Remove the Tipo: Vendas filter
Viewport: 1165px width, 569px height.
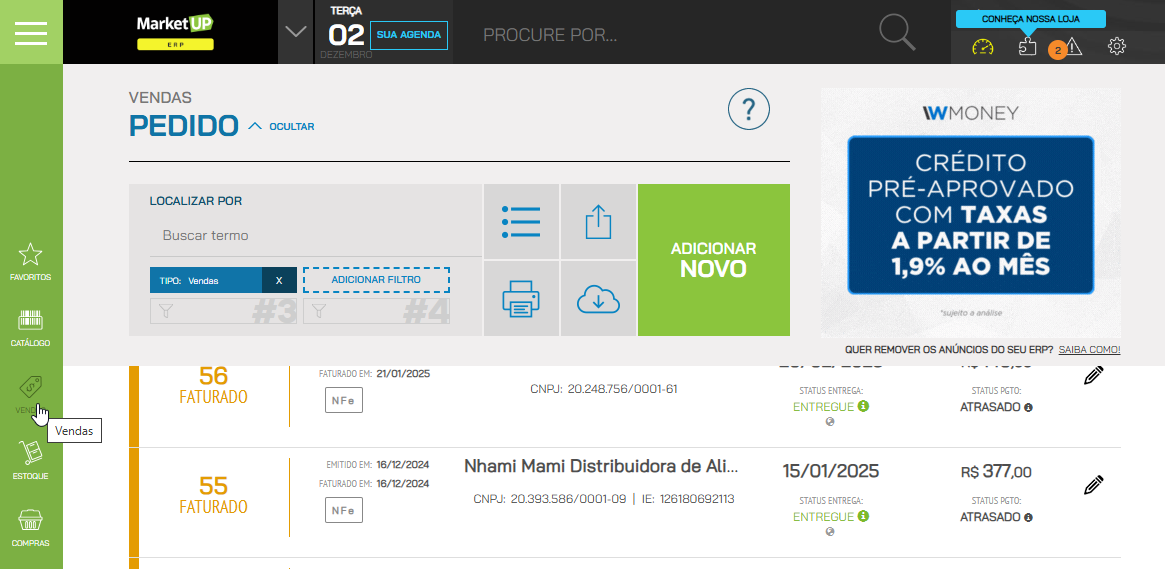click(x=279, y=281)
